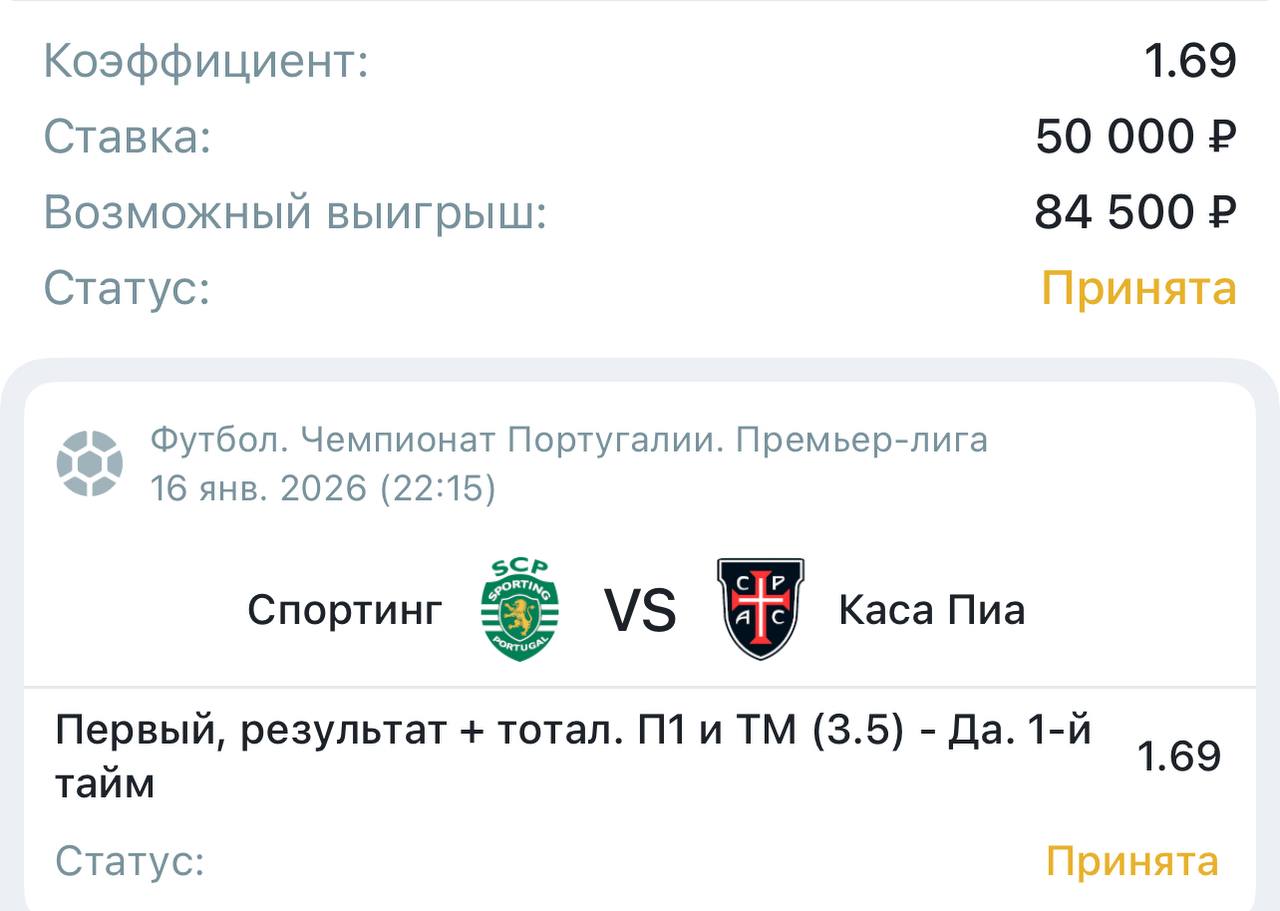The height and width of the screenshot is (911, 1280).
Task: Click the Статус label in the bet summary
Action: click(x=127, y=289)
